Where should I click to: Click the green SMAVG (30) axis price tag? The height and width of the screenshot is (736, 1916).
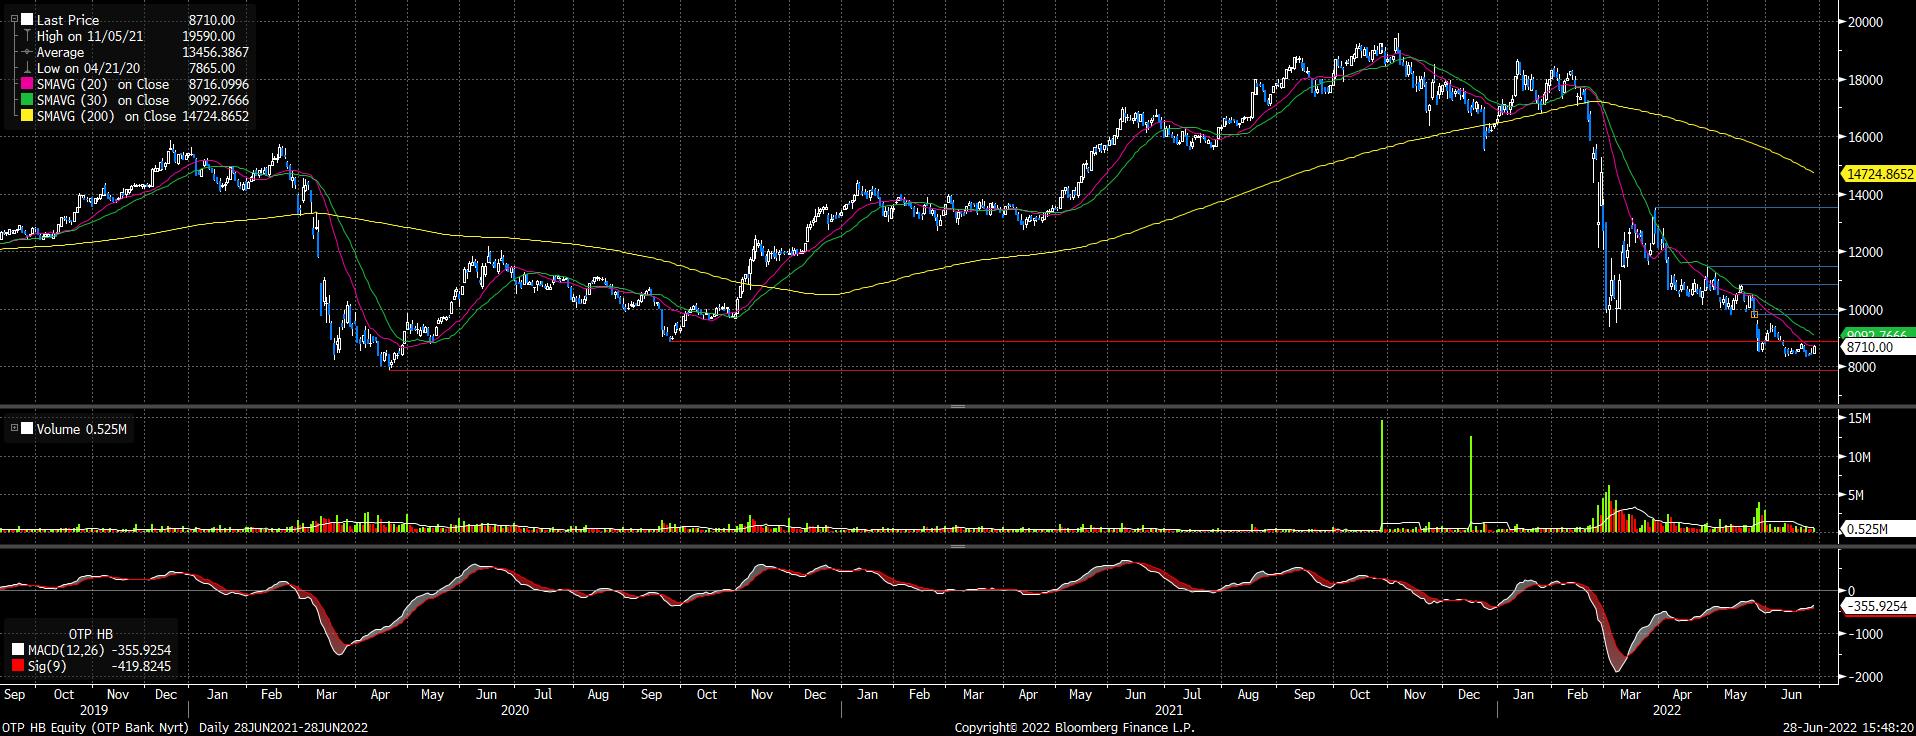click(1877, 334)
